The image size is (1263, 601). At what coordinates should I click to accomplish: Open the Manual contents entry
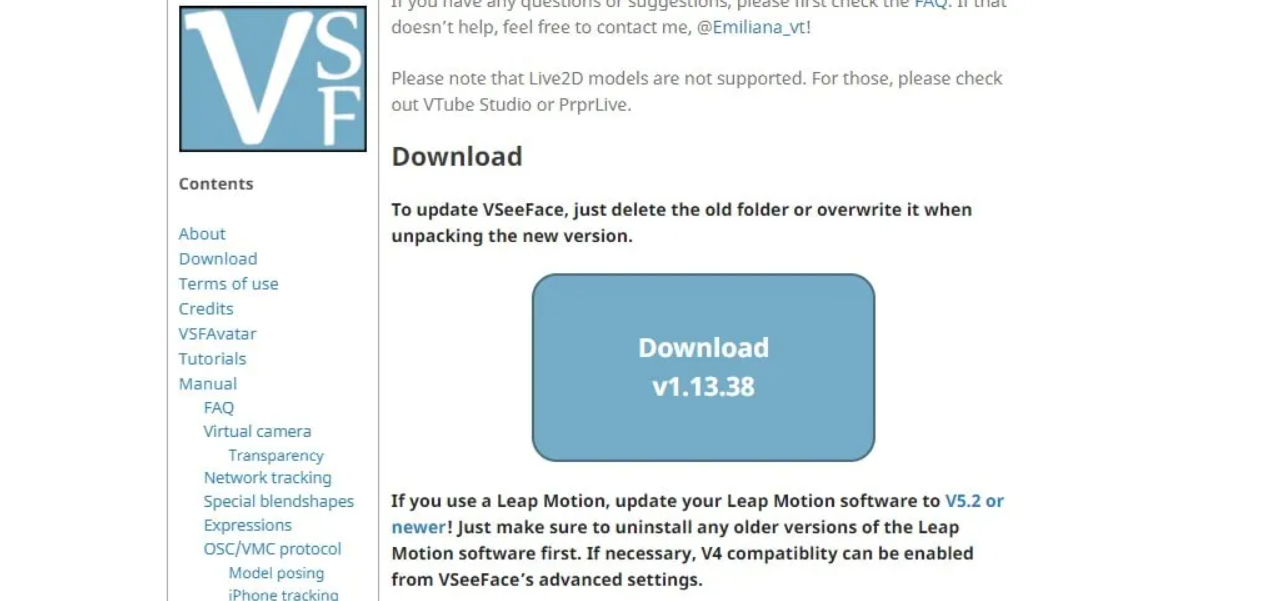(x=208, y=384)
